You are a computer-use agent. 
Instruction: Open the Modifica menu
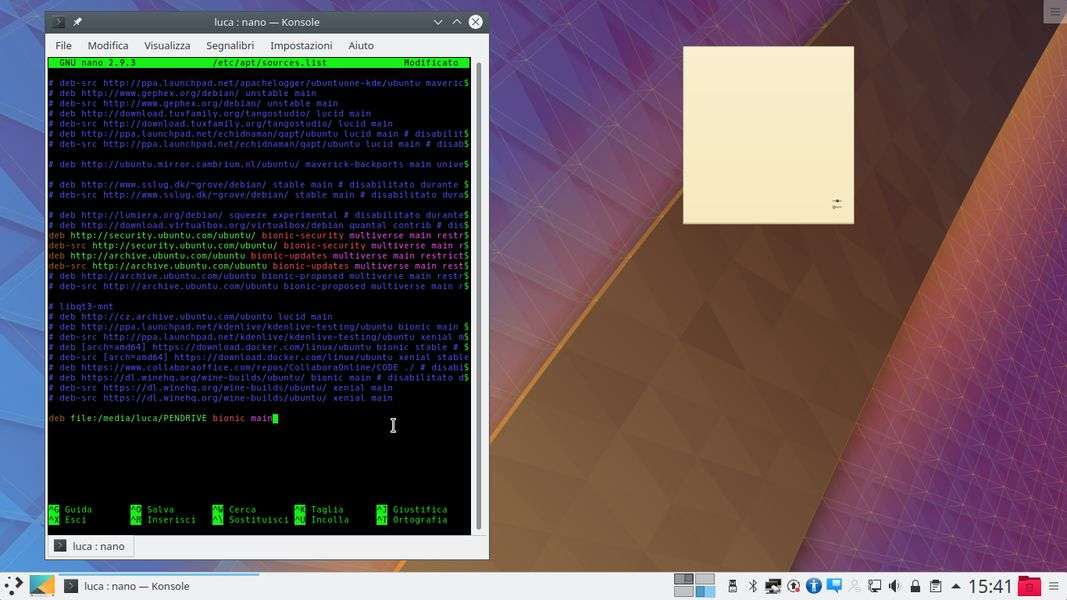click(x=108, y=45)
